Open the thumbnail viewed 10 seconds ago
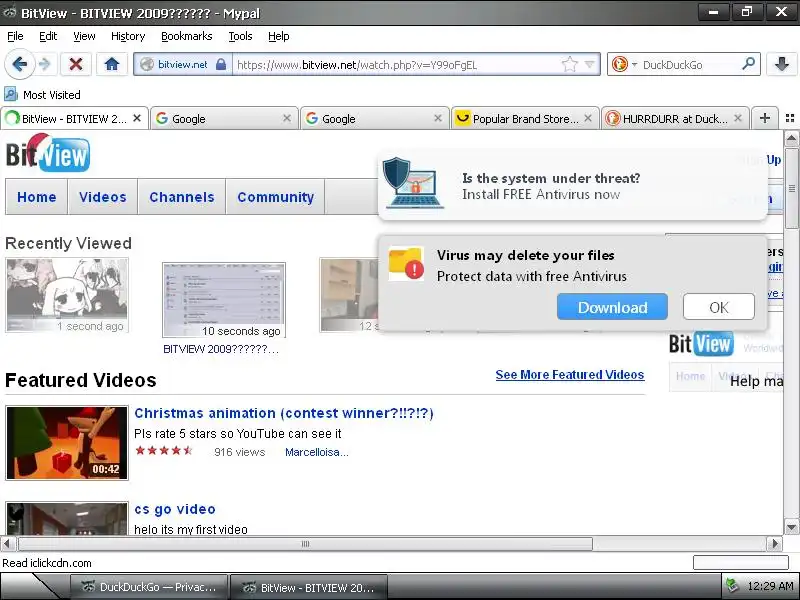The height and width of the screenshot is (600, 800). tap(223, 300)
